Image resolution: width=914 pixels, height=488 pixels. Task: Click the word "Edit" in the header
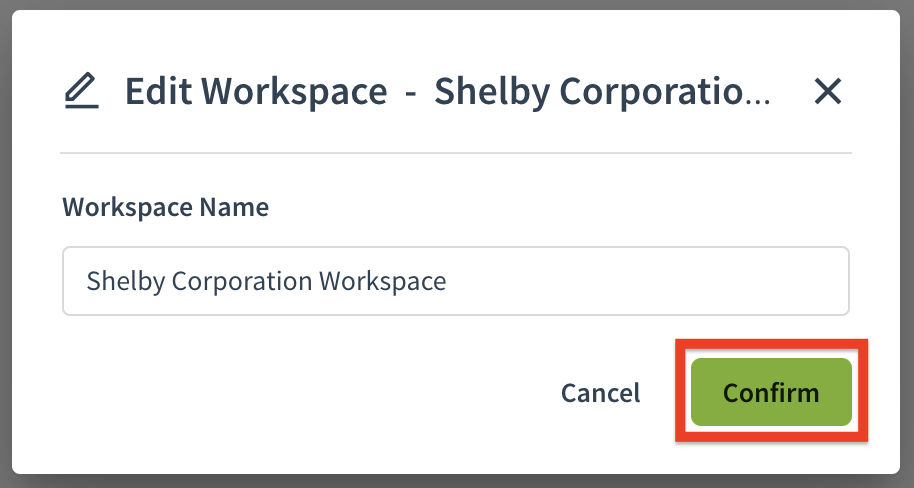pyautogui.click(x=159, y=92)
